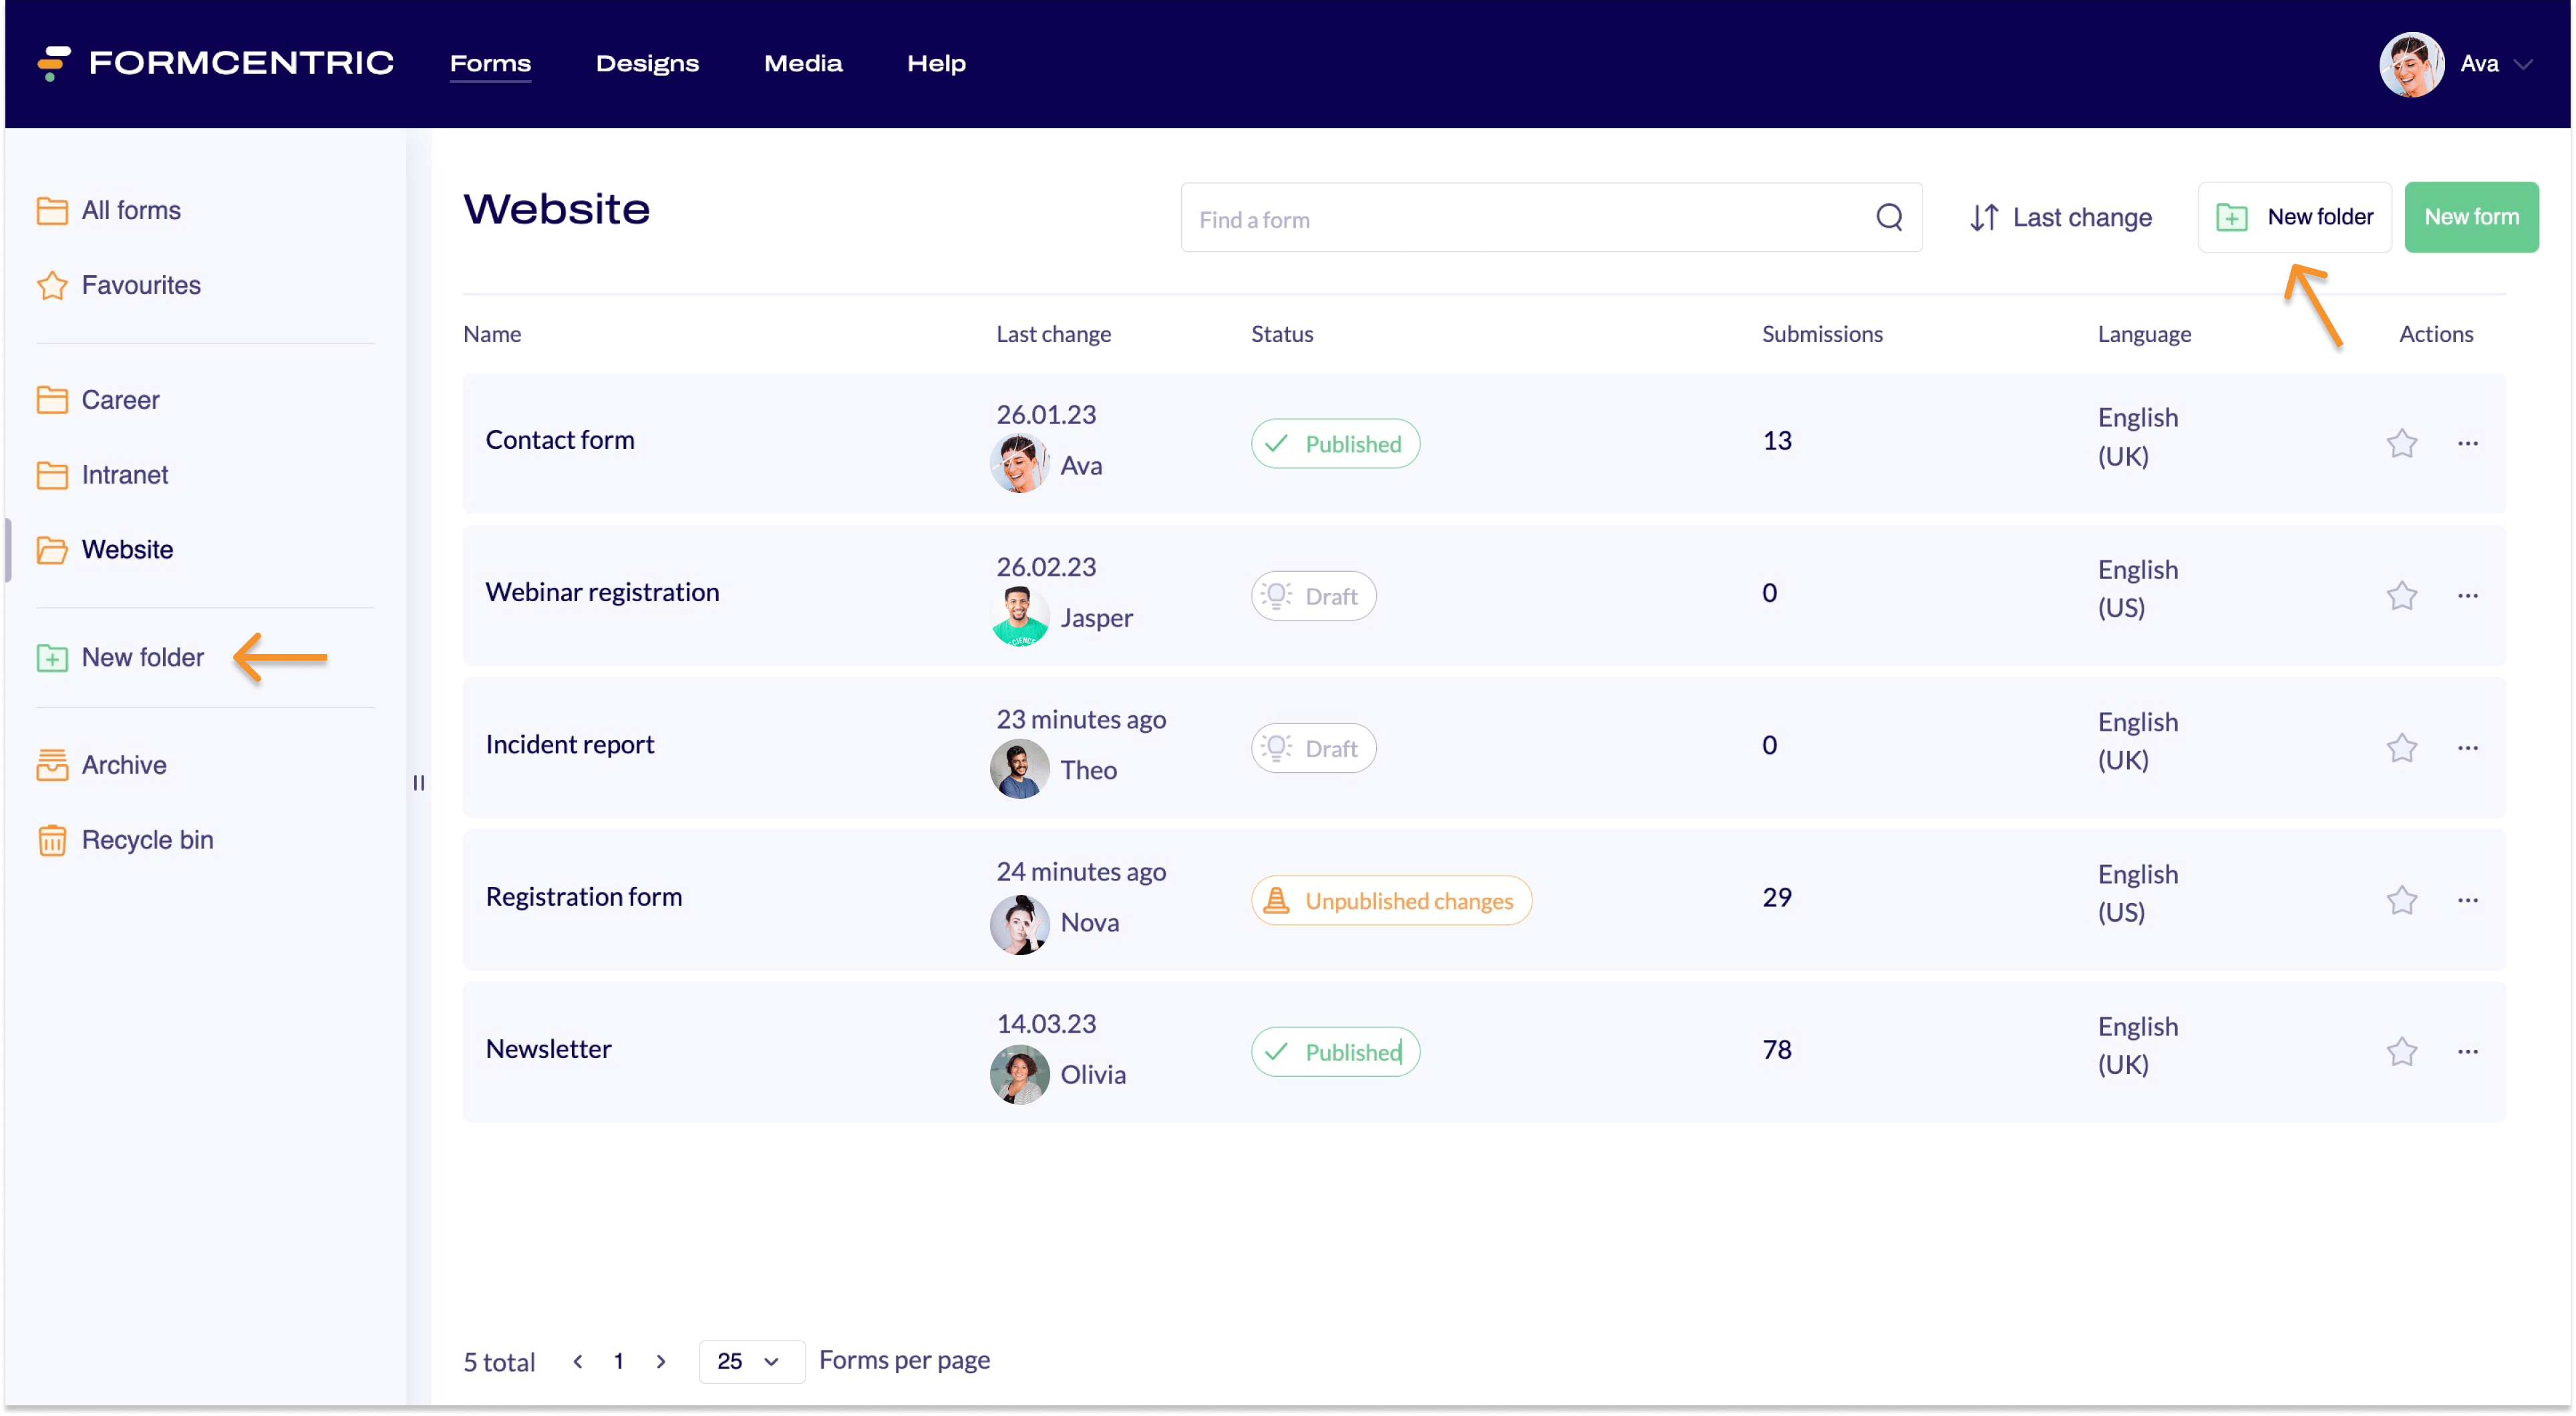Viewport: 2576px width, 1416px height.
Task: Favourite the Incident report form
Action: coord(2402,747)
